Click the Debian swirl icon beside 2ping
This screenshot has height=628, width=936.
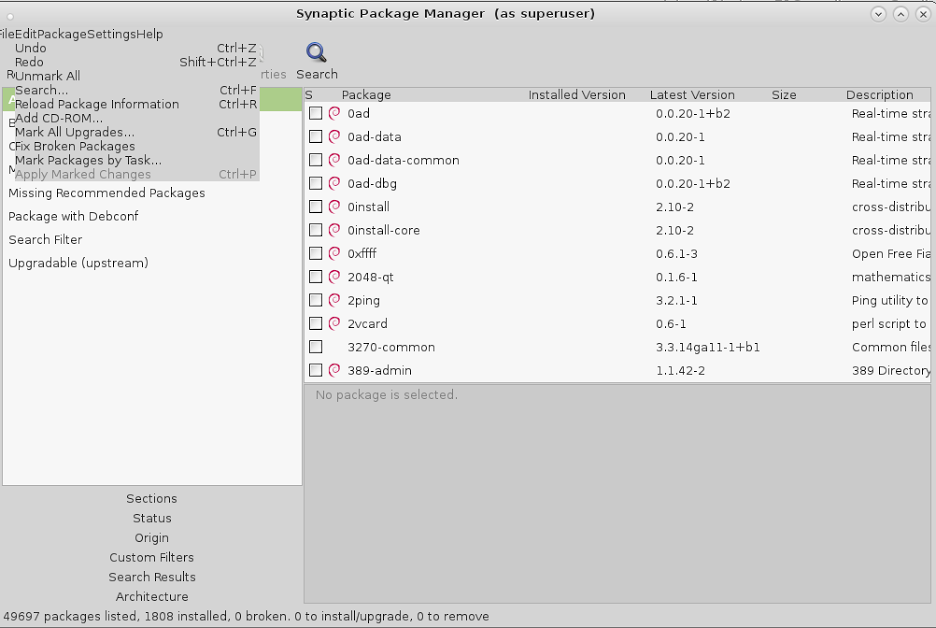click(x=334, y=300)
